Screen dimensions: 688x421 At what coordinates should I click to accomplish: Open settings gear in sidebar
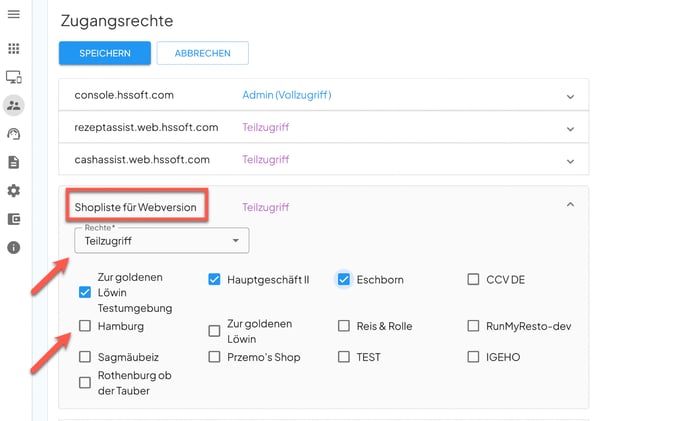point(14,191)
